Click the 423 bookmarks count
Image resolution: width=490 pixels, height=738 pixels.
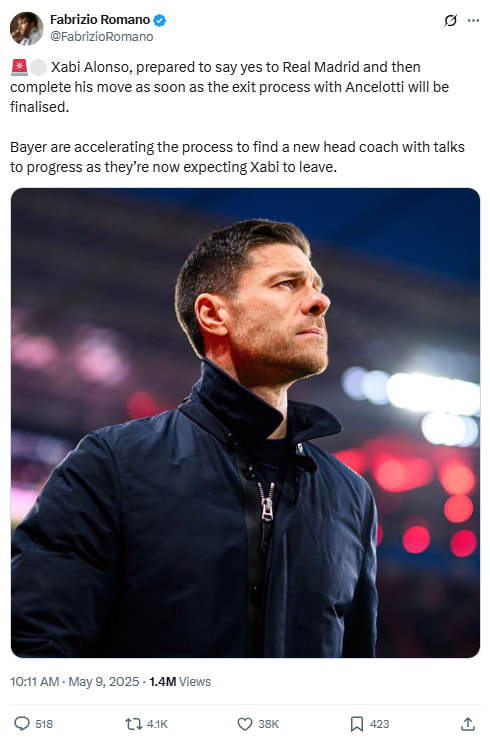click(x=379, y=724)
